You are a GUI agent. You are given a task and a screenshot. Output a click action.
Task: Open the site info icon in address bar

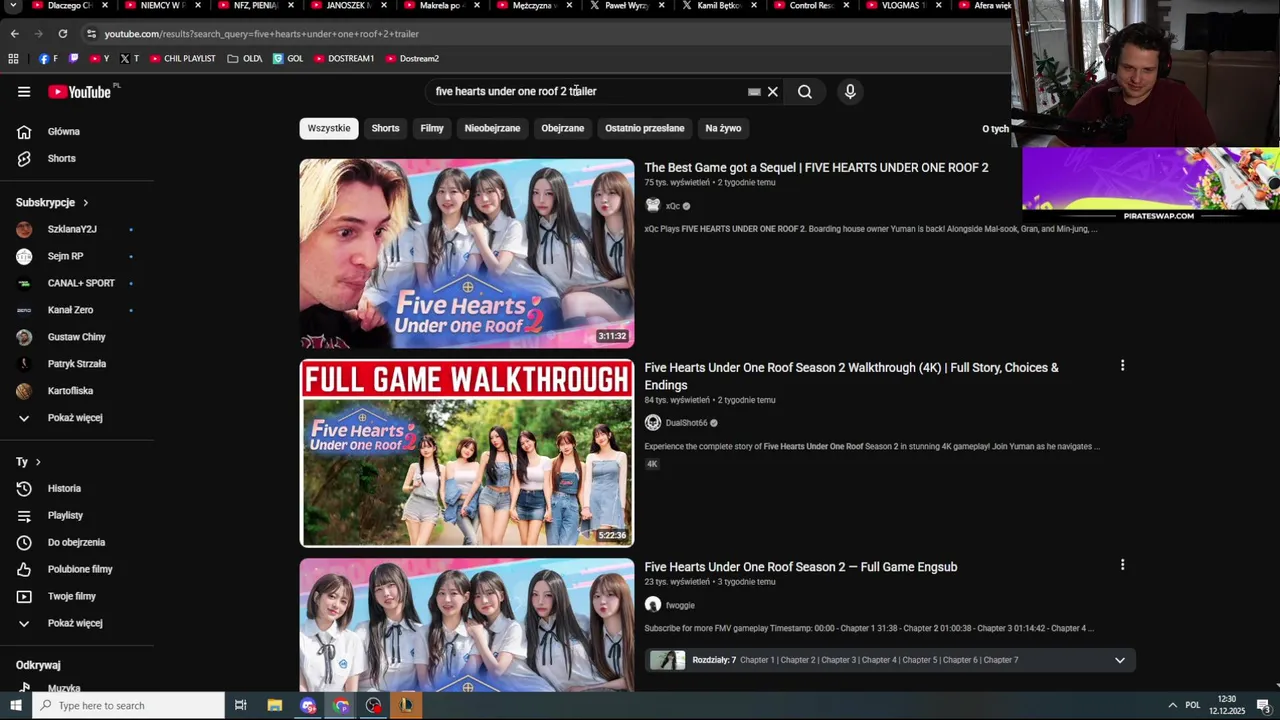pyautogui.click(x=91, y=34)
